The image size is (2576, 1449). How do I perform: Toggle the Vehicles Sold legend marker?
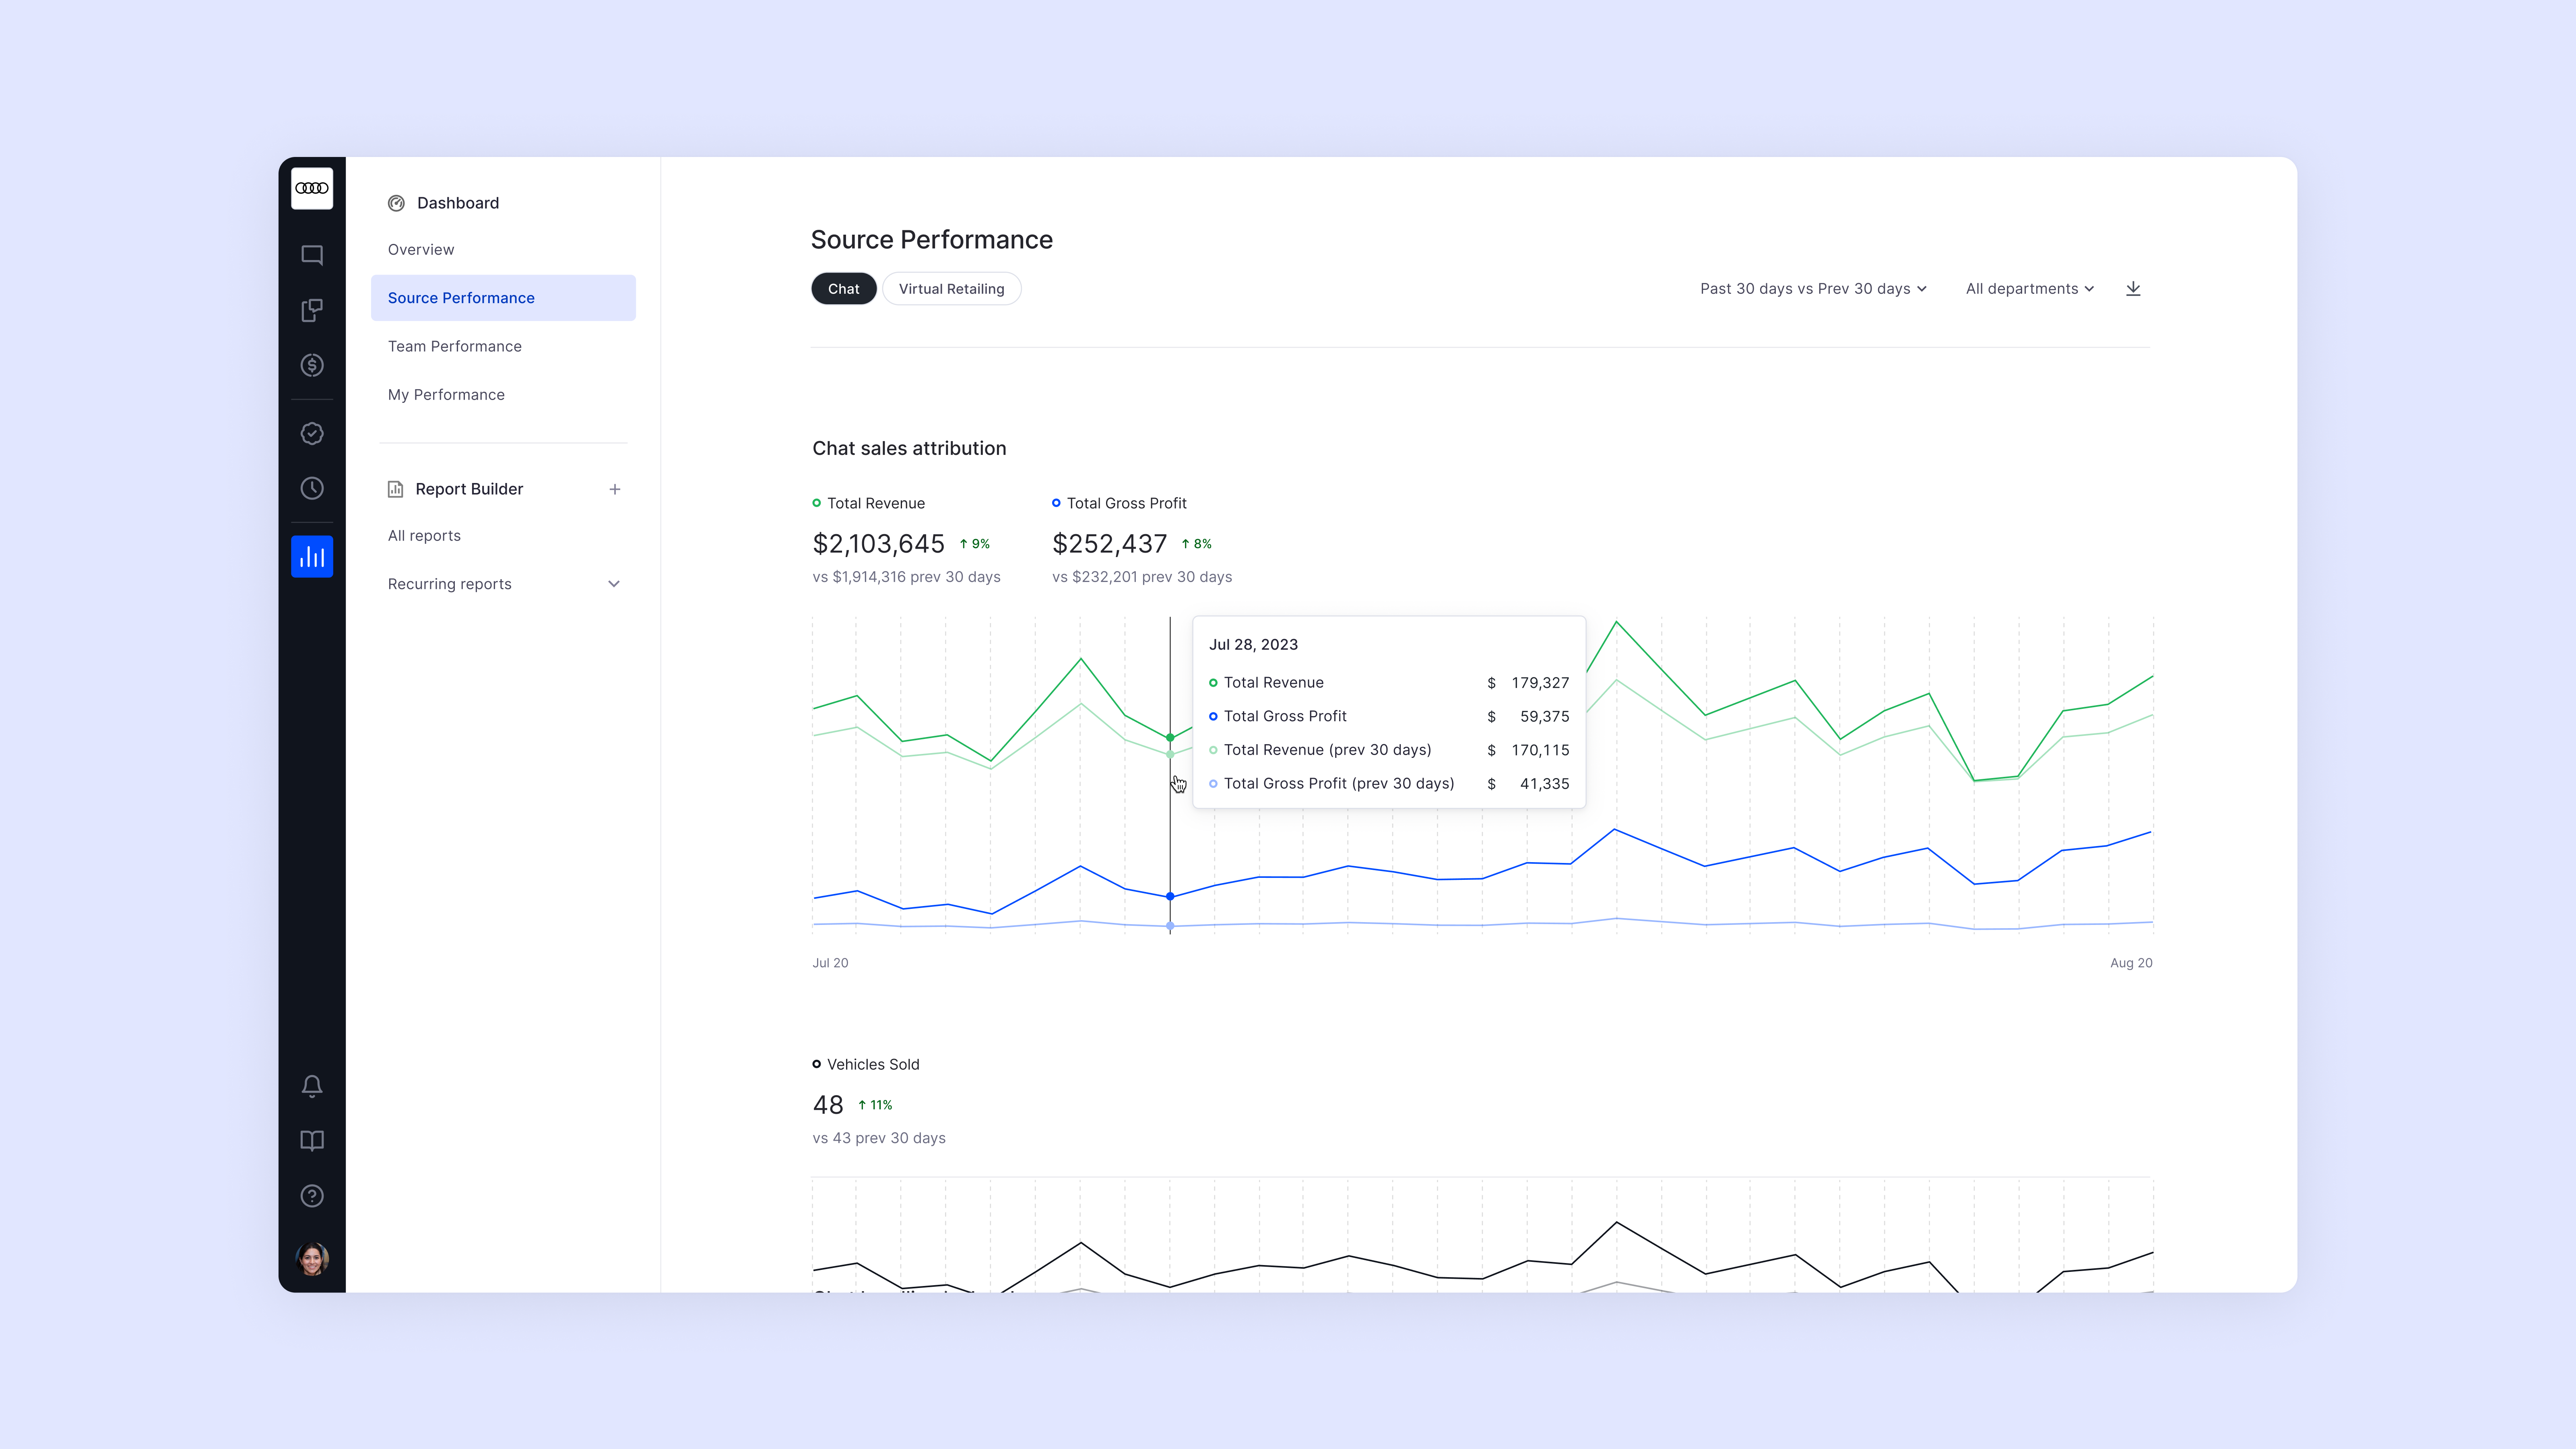click(x=817, y=1064)
